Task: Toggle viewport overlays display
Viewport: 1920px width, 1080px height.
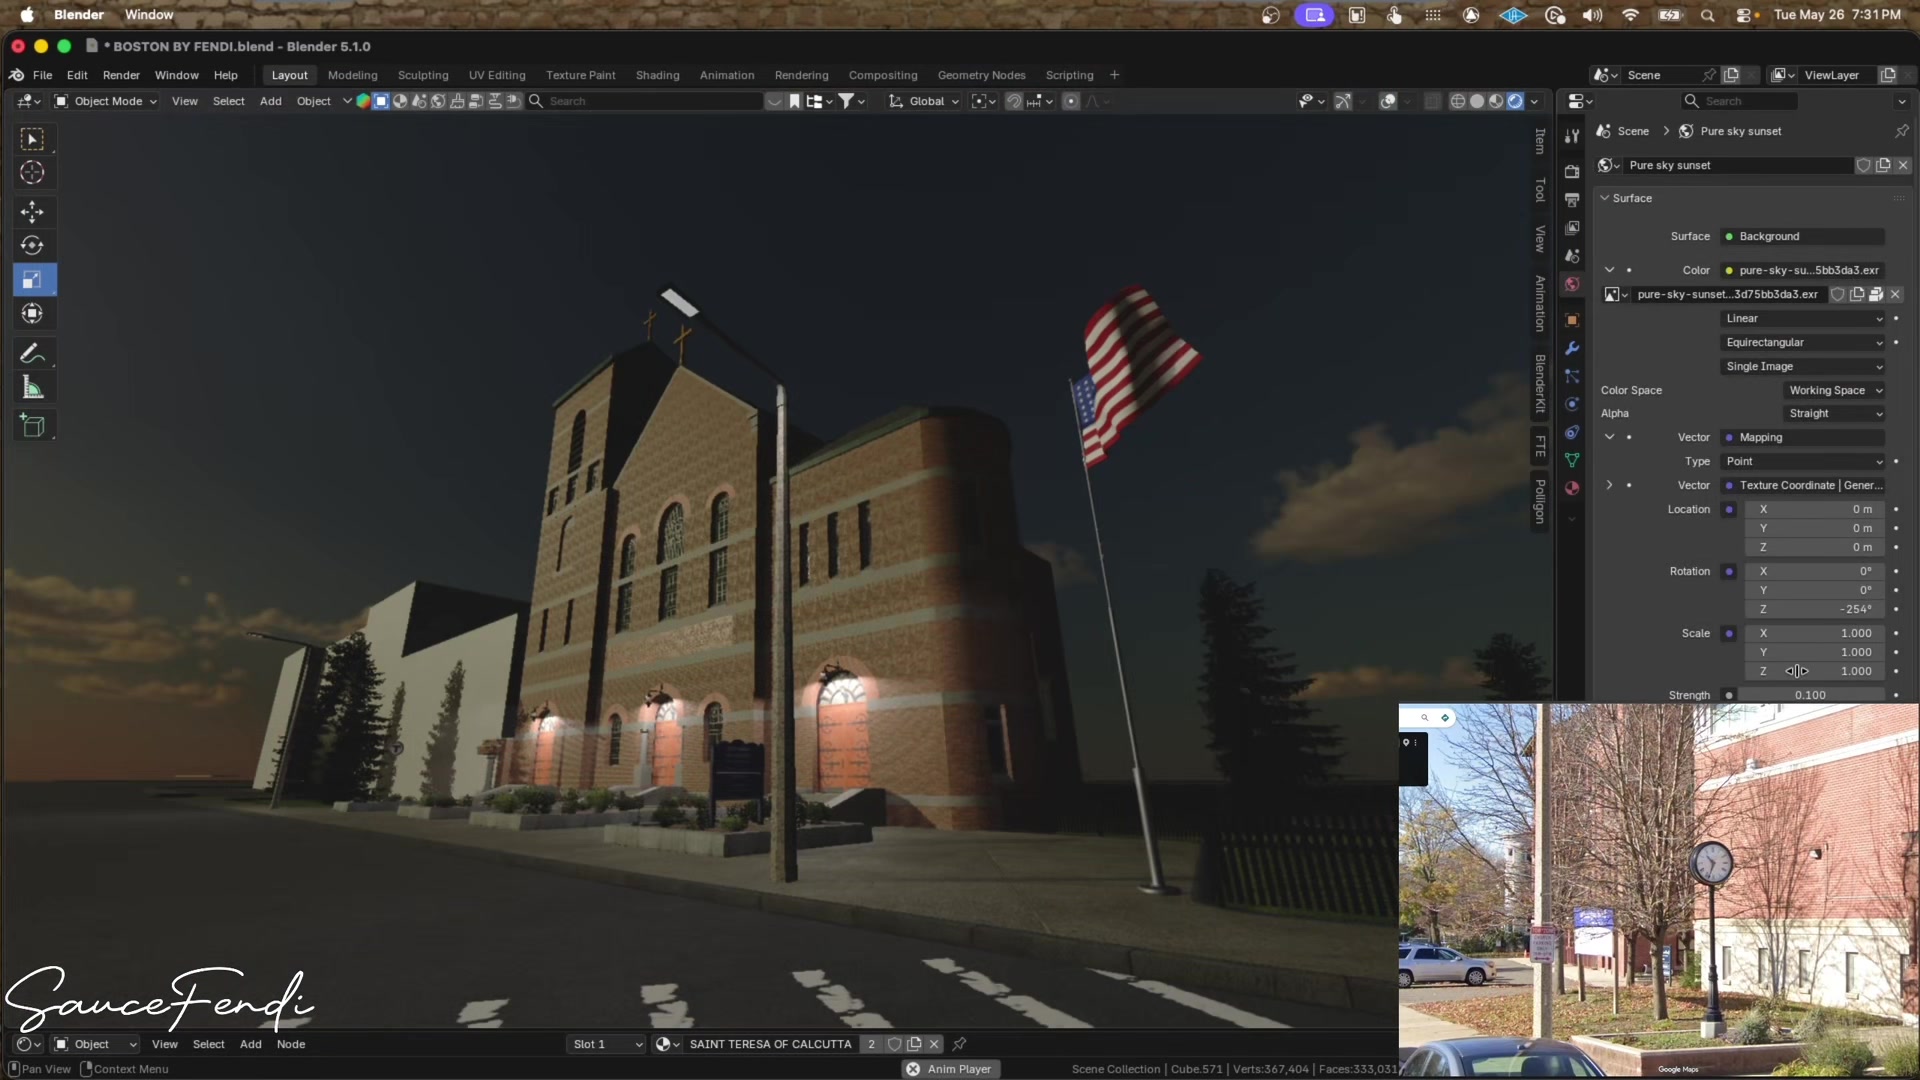Action: (x=1388, y=101)
